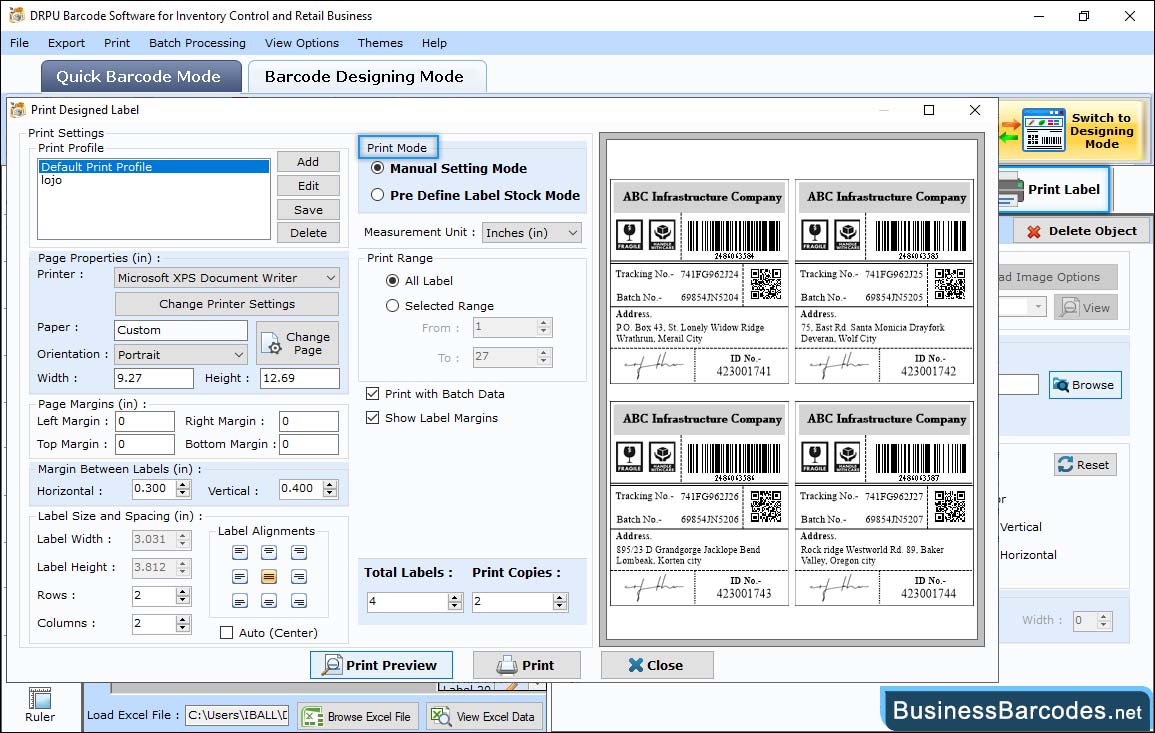Viewport: 1155px width, 733px height.
Task: Click the Close button in dialog
Action: click(x=656, y=665)
